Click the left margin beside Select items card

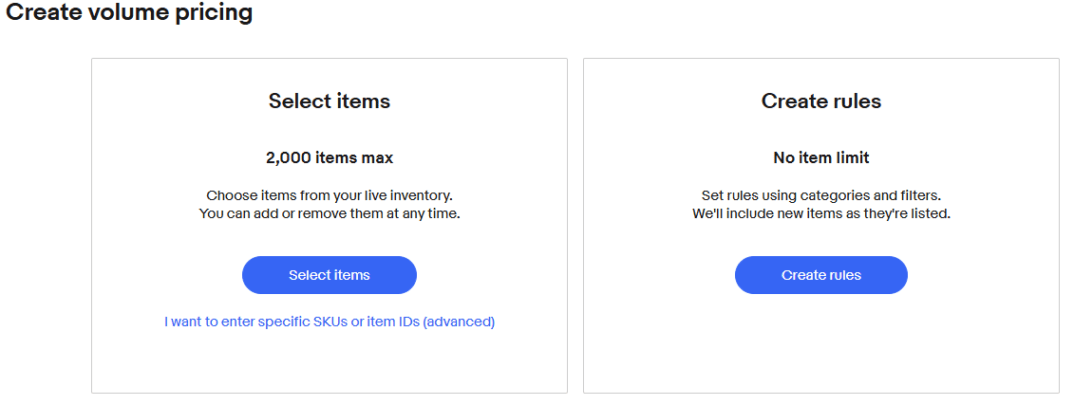tap(45, 225)
